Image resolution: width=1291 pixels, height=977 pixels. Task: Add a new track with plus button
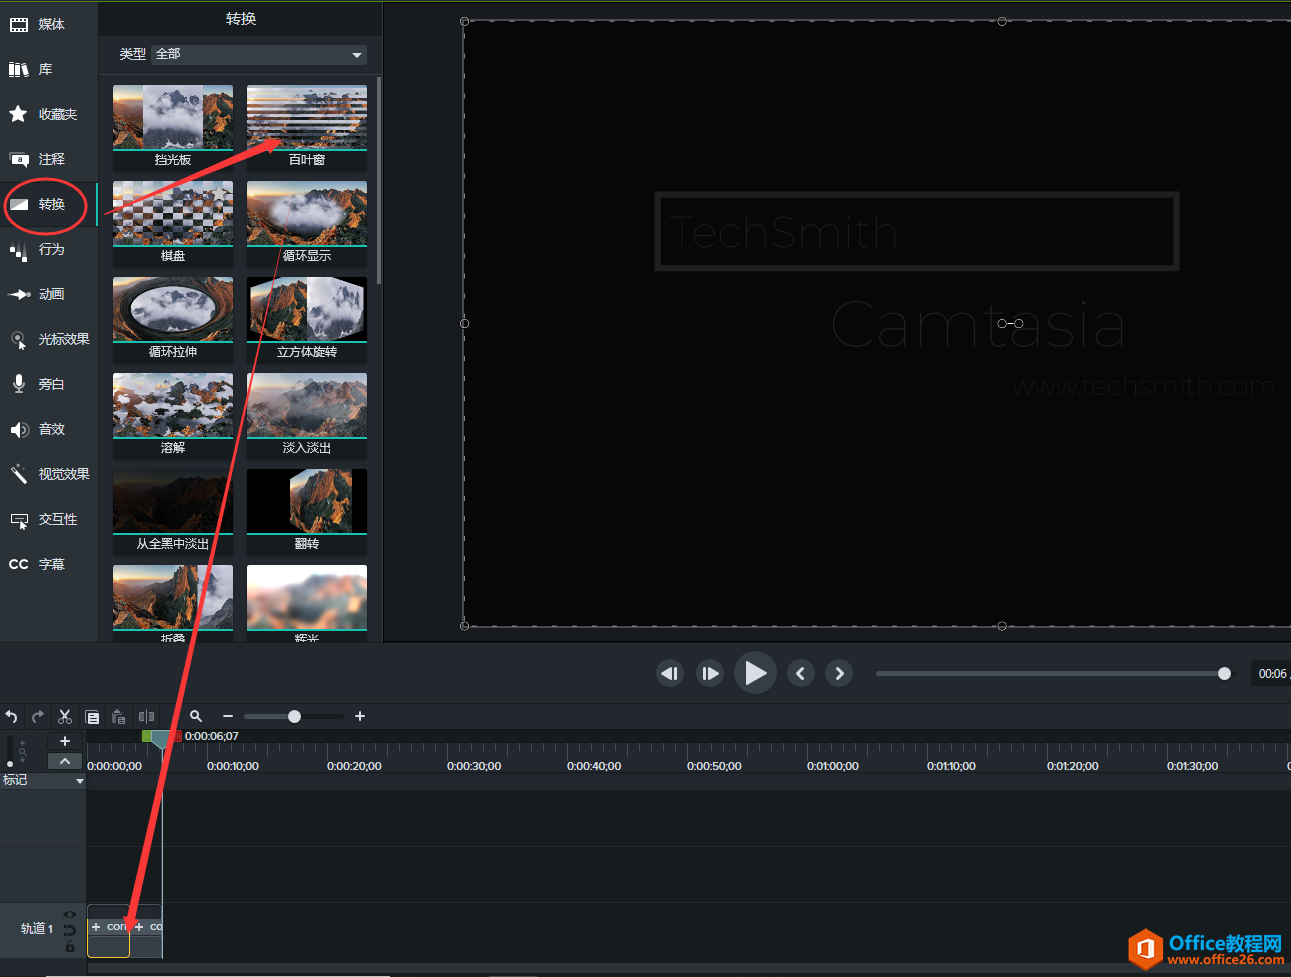click(65, 741)
